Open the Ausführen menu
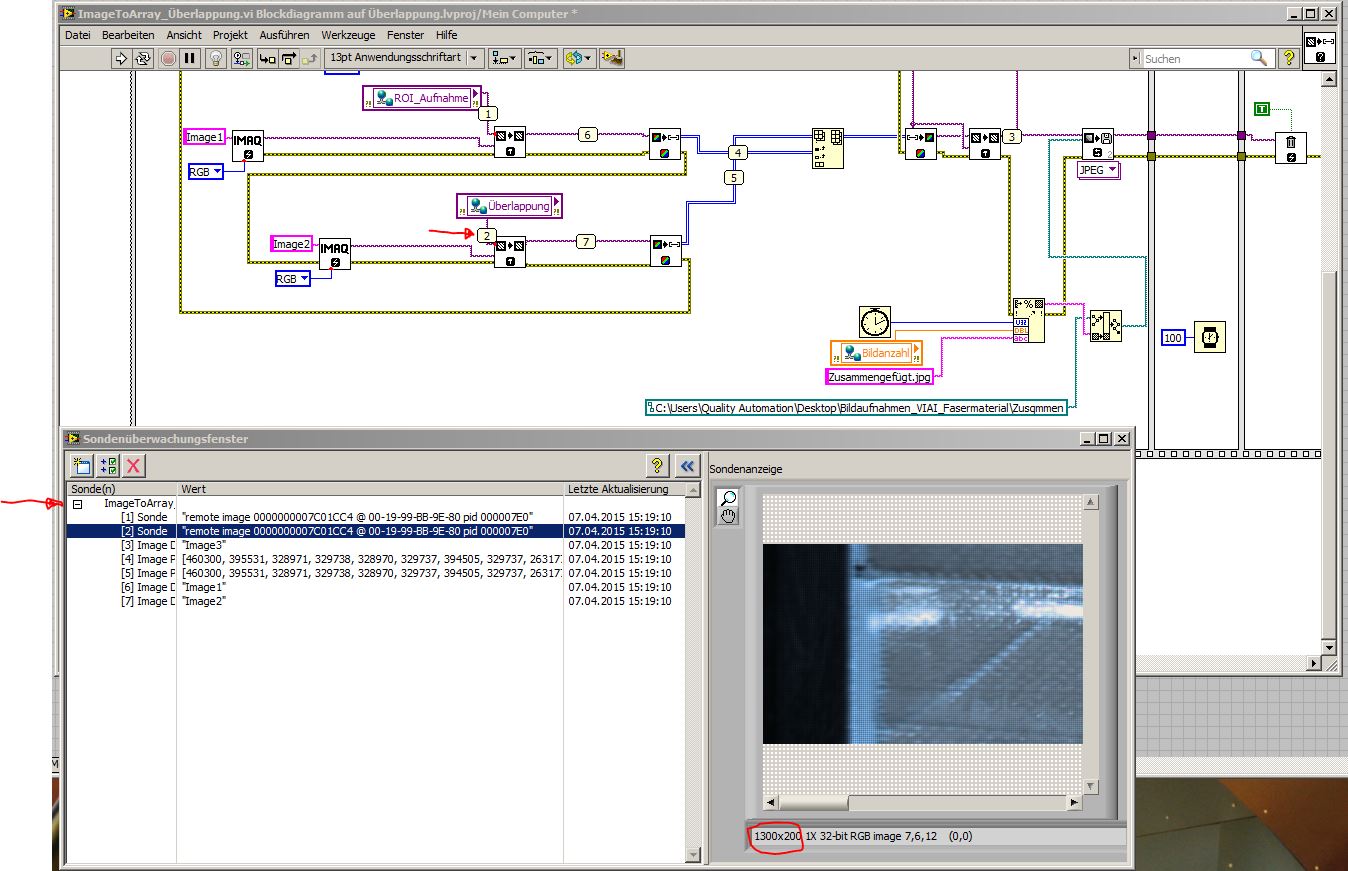This screenshot has width=1348, height=871. [284, 34]
